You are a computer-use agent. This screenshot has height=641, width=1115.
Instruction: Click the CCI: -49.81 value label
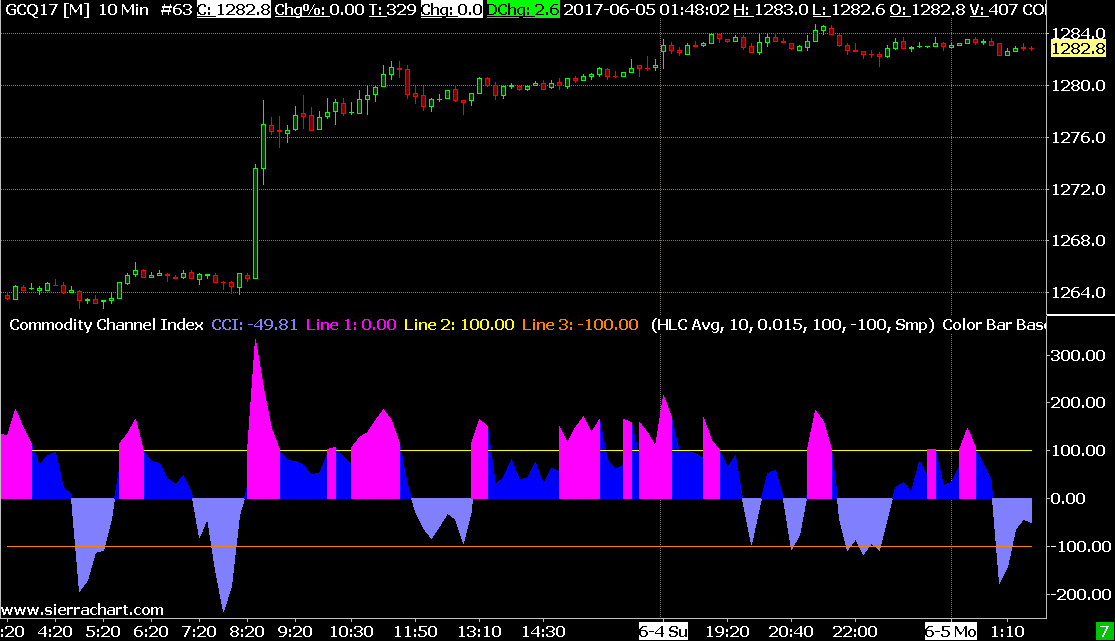(x=255, y=324)
